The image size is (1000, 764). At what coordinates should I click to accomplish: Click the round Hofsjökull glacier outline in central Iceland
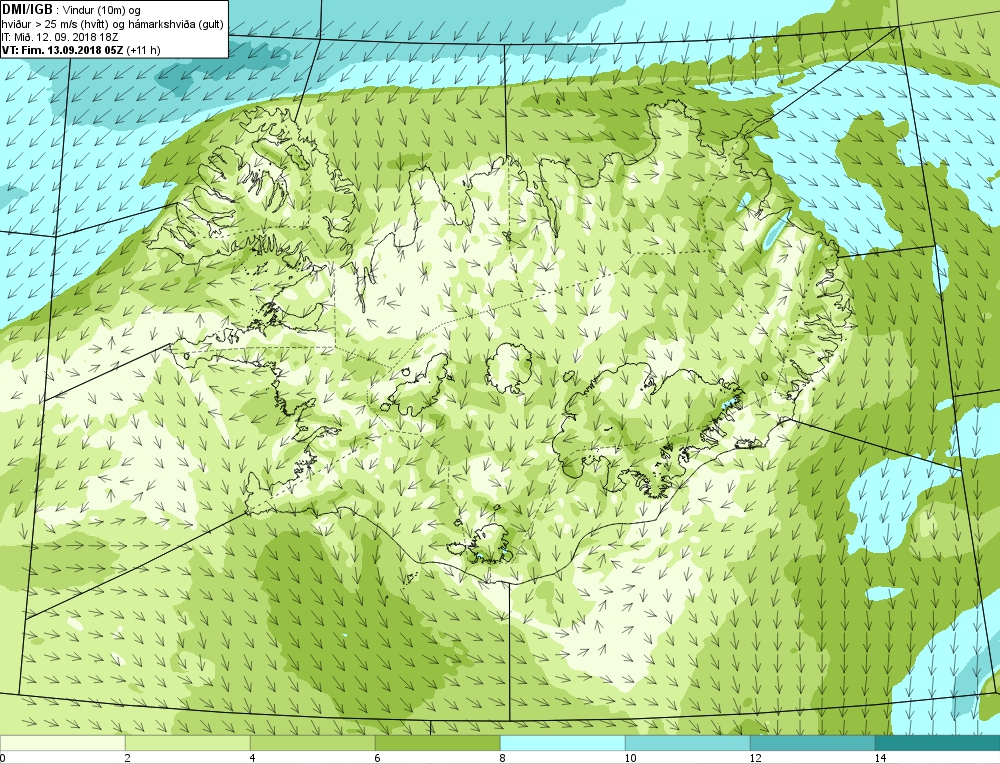509,367
